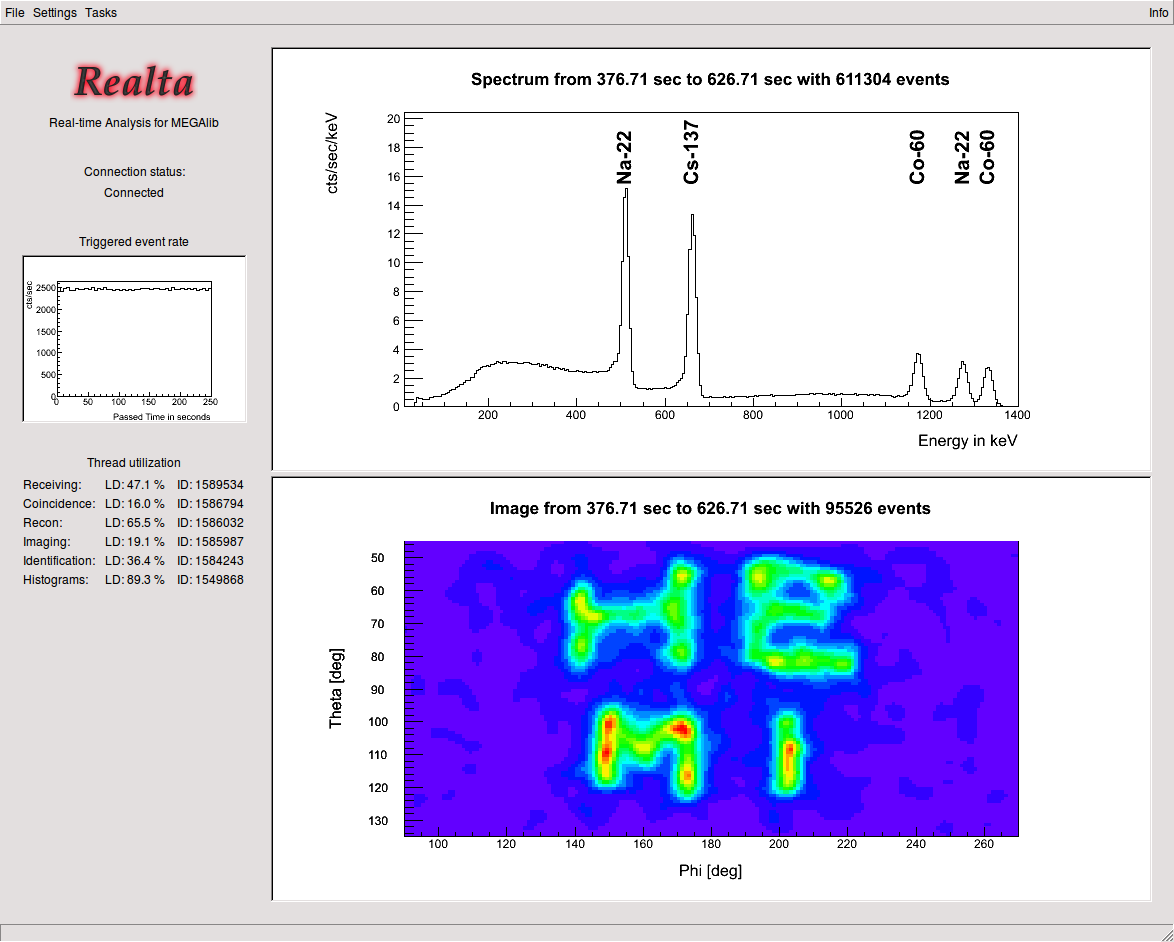Click Identification ID 1584243
1174x942 pixels.
tap(210, 561)
